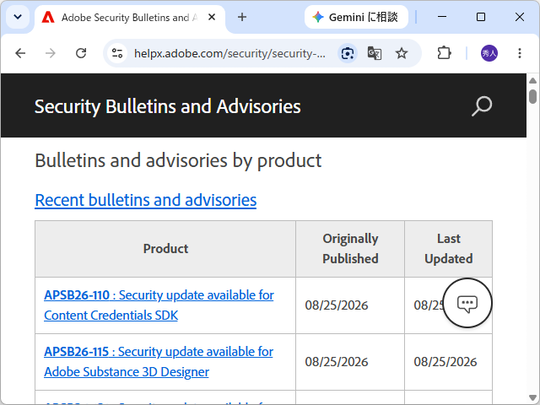This screenshot has height=405, width=540.
Task: Open Chrome three-dot menu
Action: pos(519,53)
